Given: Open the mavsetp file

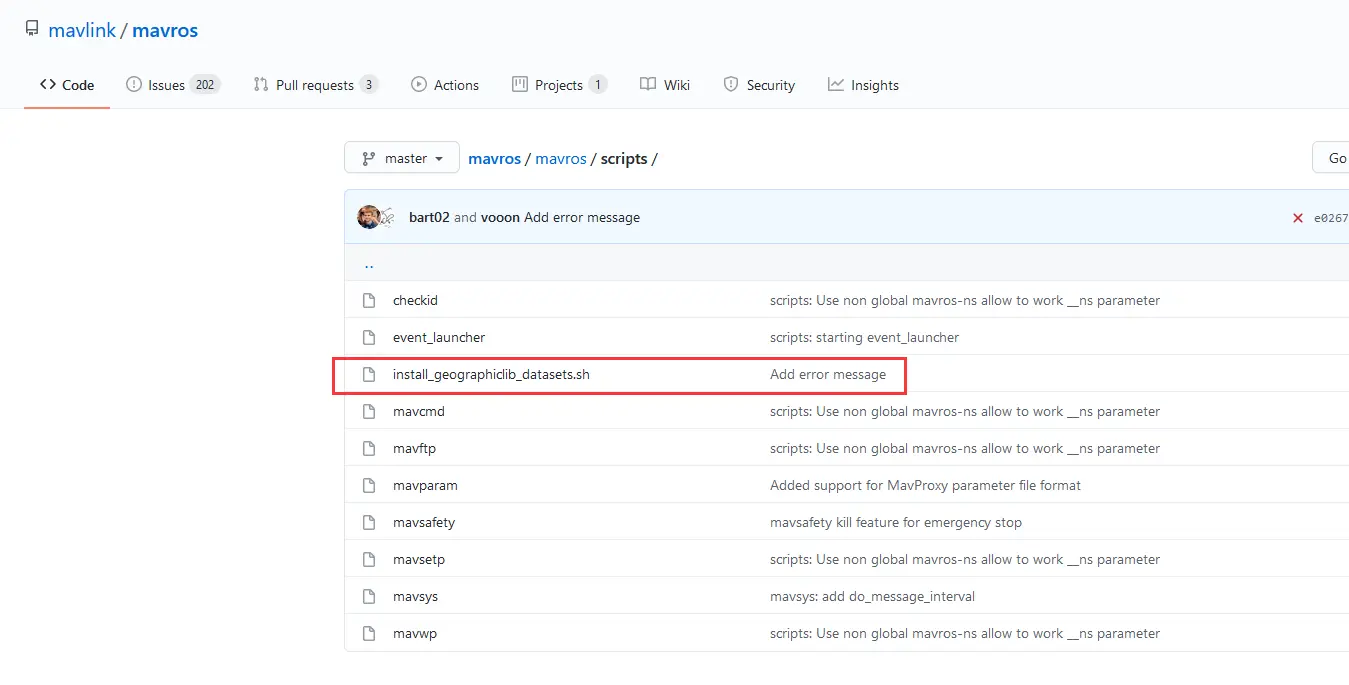Looking at the screenshot, I should [419, 559].
